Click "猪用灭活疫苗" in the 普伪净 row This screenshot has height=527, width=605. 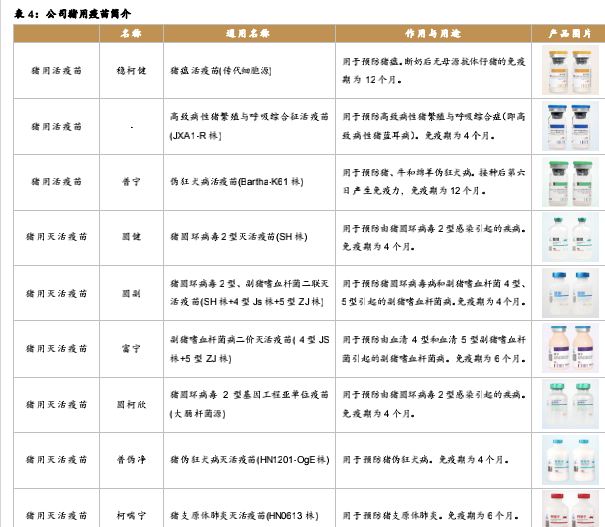56,460
